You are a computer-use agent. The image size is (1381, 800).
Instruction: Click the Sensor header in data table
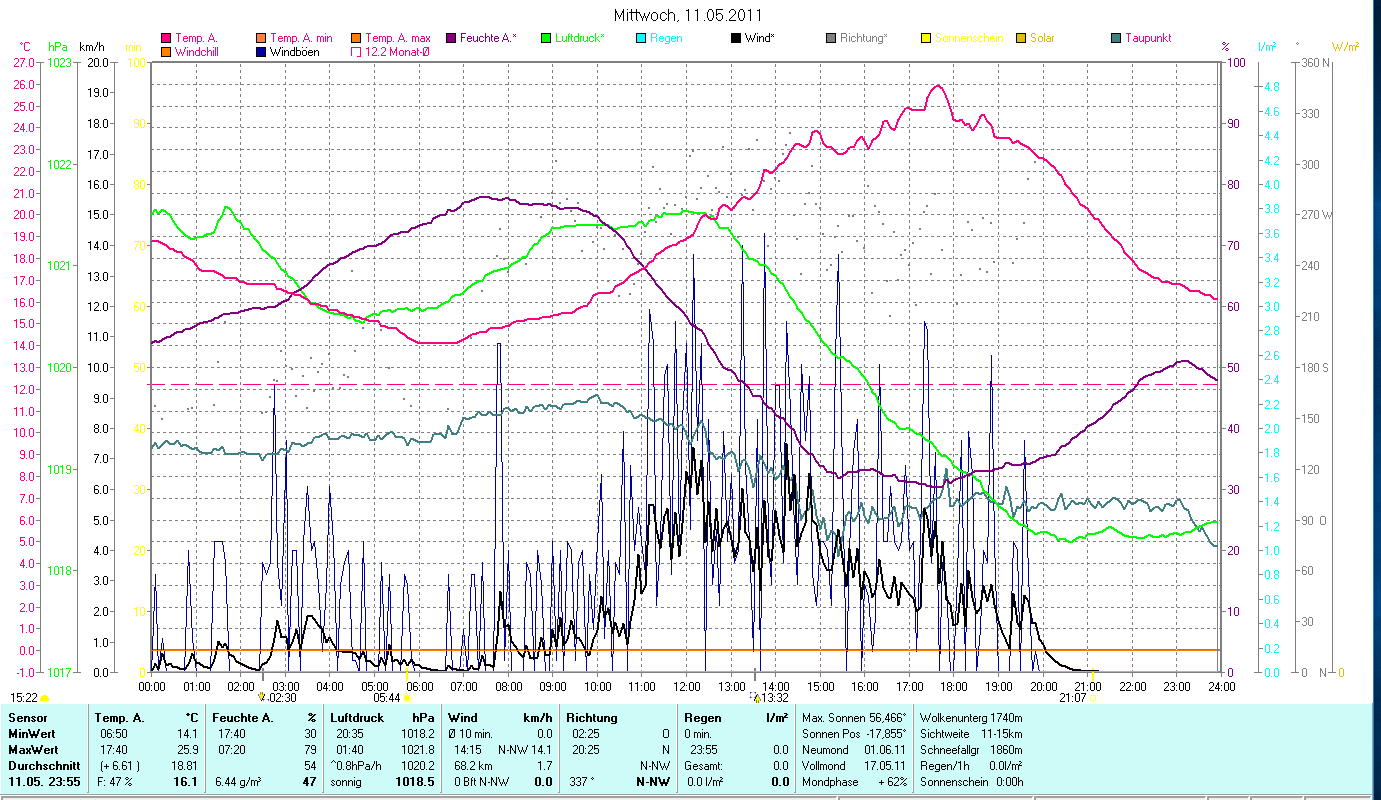click(26, 717)
